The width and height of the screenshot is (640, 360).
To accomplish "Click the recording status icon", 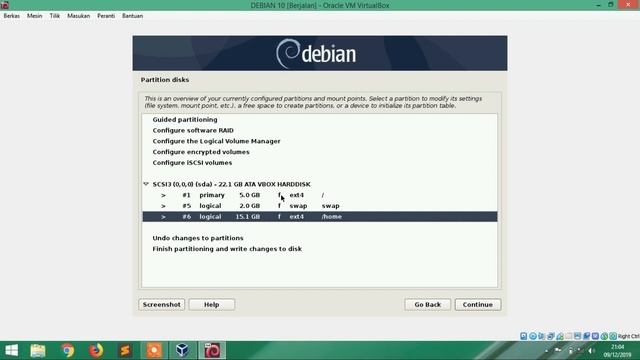I will (586, 336).
